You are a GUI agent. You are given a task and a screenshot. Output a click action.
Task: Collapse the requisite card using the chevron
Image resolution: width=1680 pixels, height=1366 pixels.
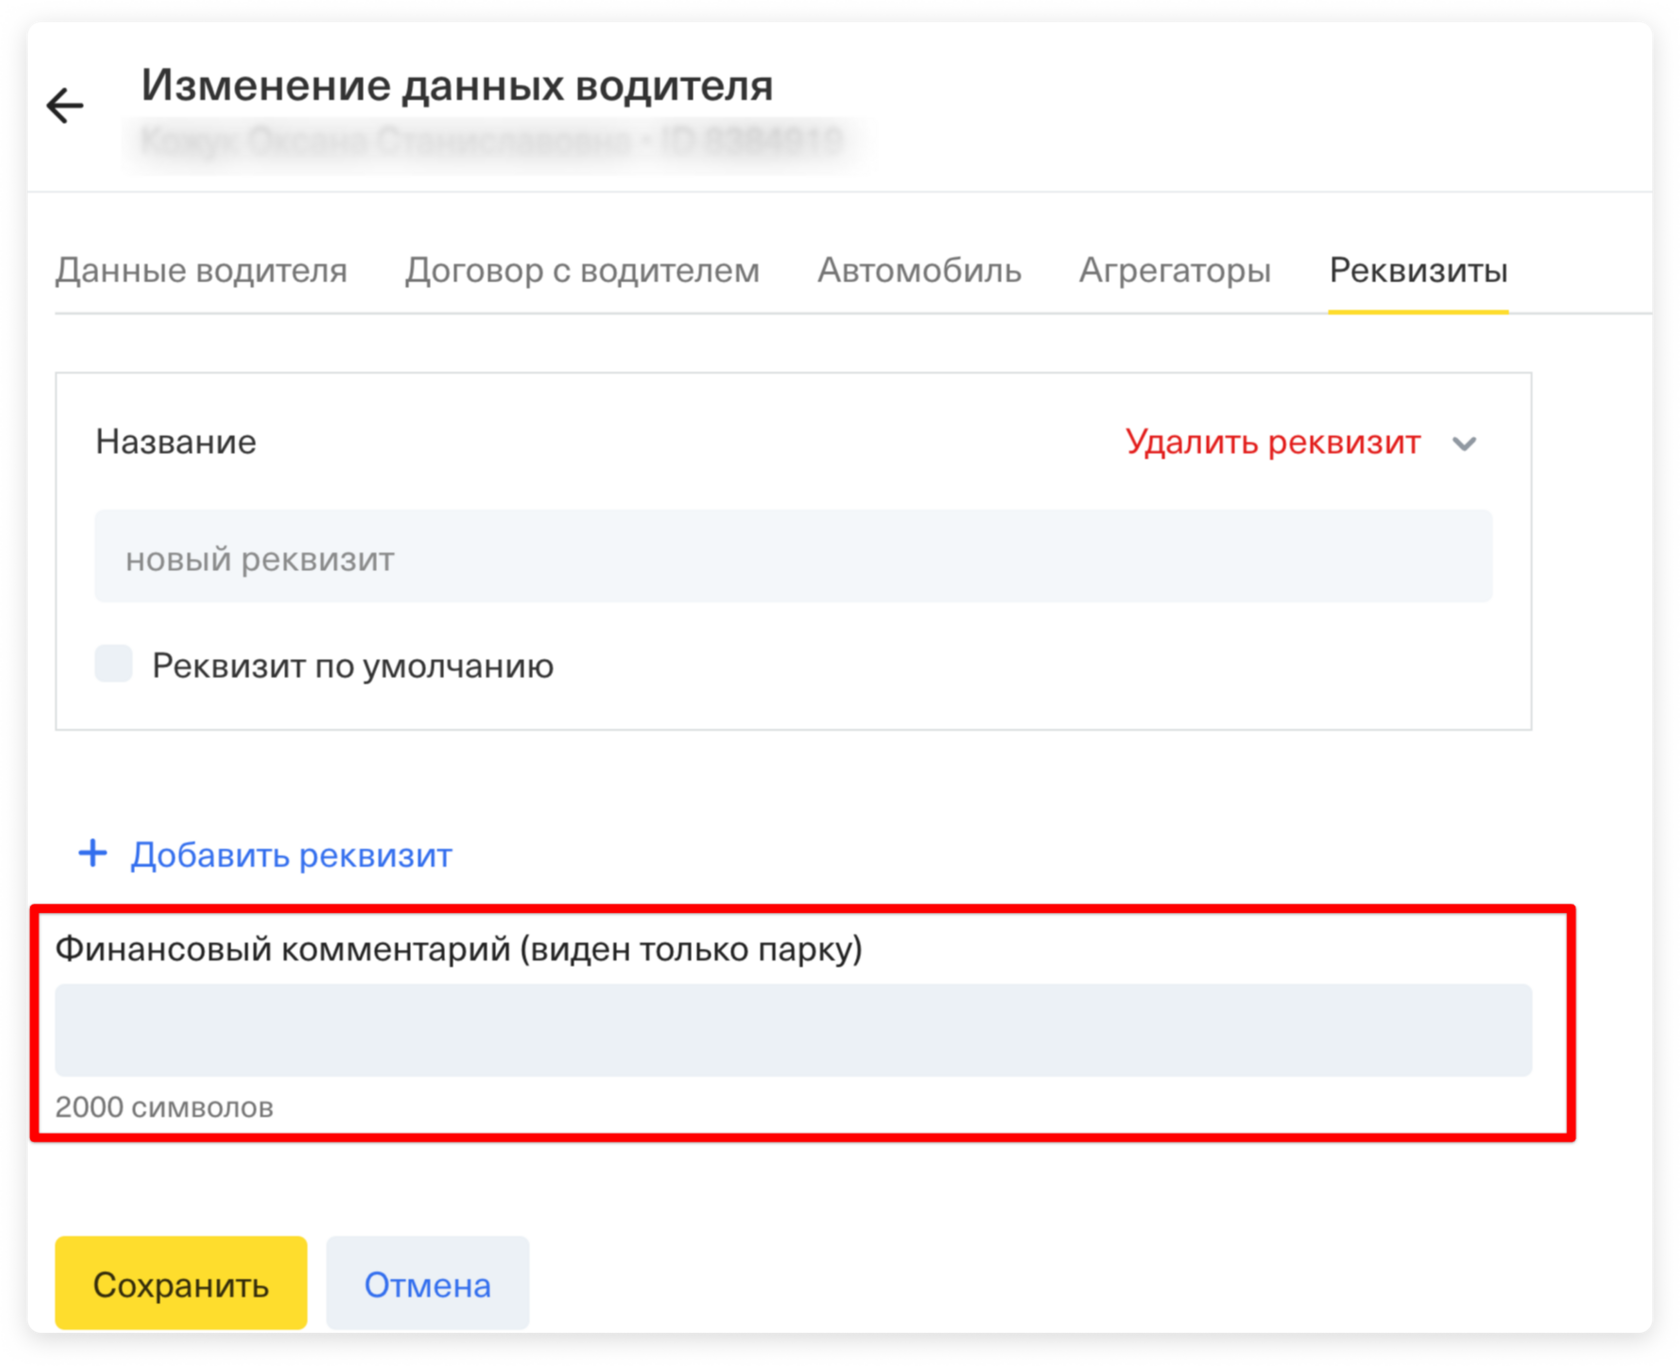click(x=1464, y=443)
